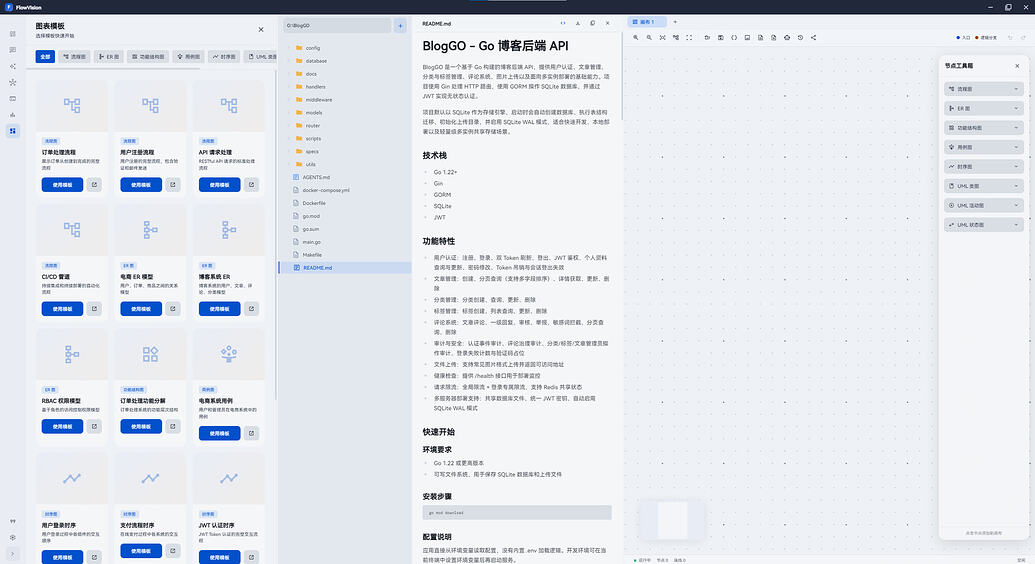Use the 支付流程时序 template

pos(141,551)
